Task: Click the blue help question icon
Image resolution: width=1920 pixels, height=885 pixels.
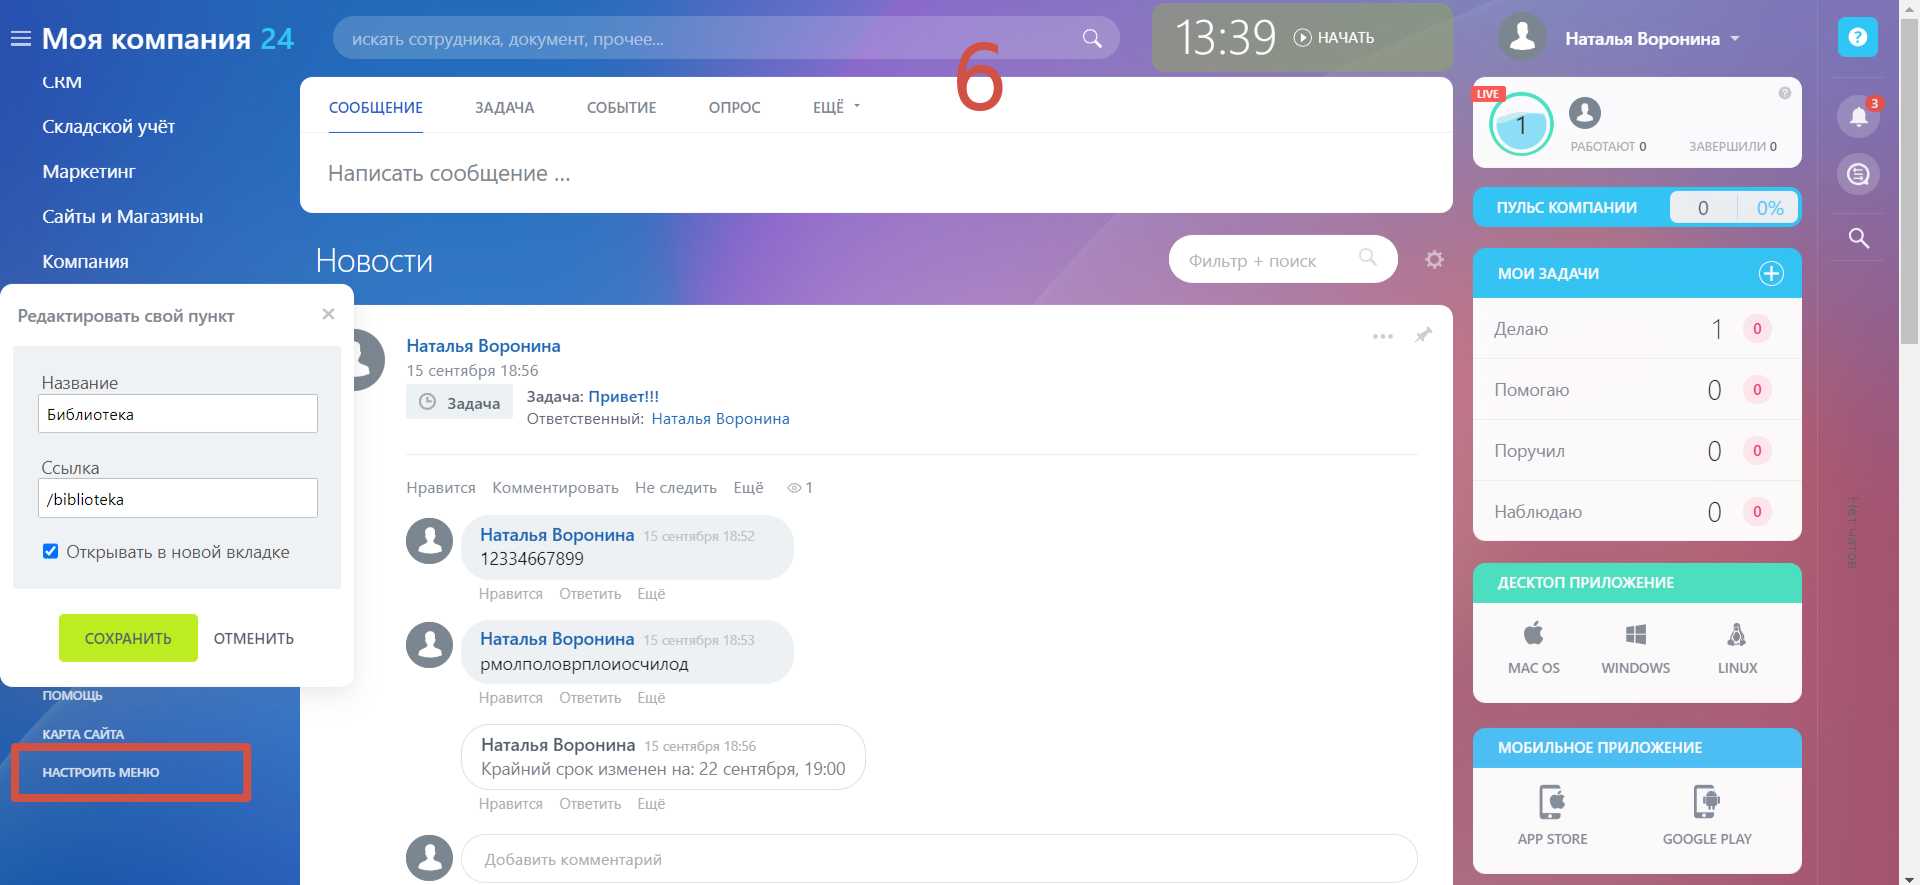Action: (x=1858, y=38)
